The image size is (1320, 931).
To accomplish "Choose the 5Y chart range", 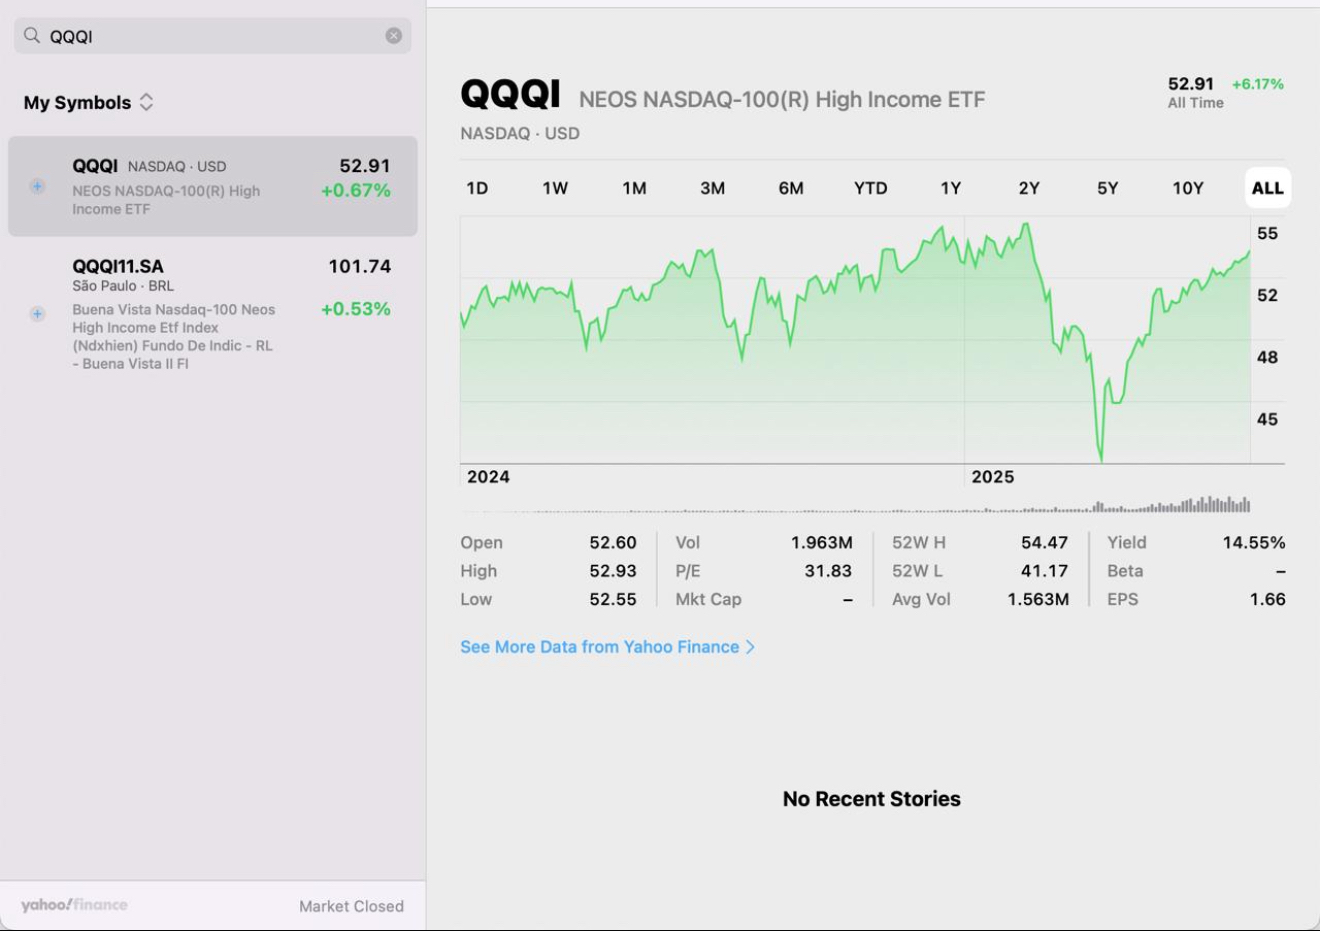I will pos(1107,188).
